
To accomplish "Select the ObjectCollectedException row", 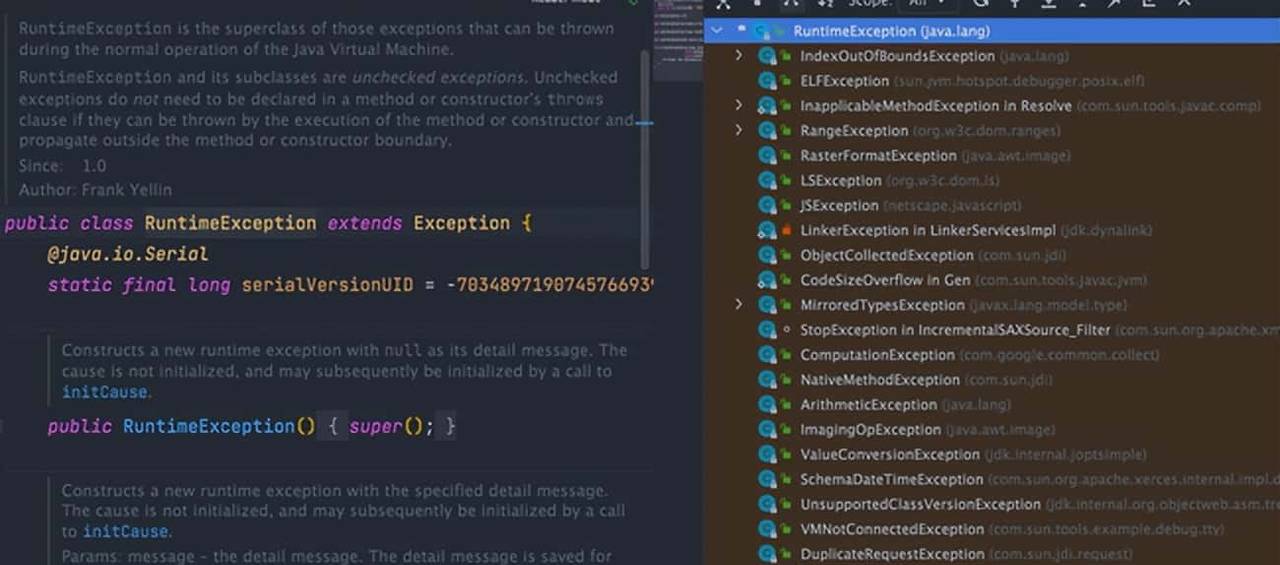I will (x=991, y=255).
